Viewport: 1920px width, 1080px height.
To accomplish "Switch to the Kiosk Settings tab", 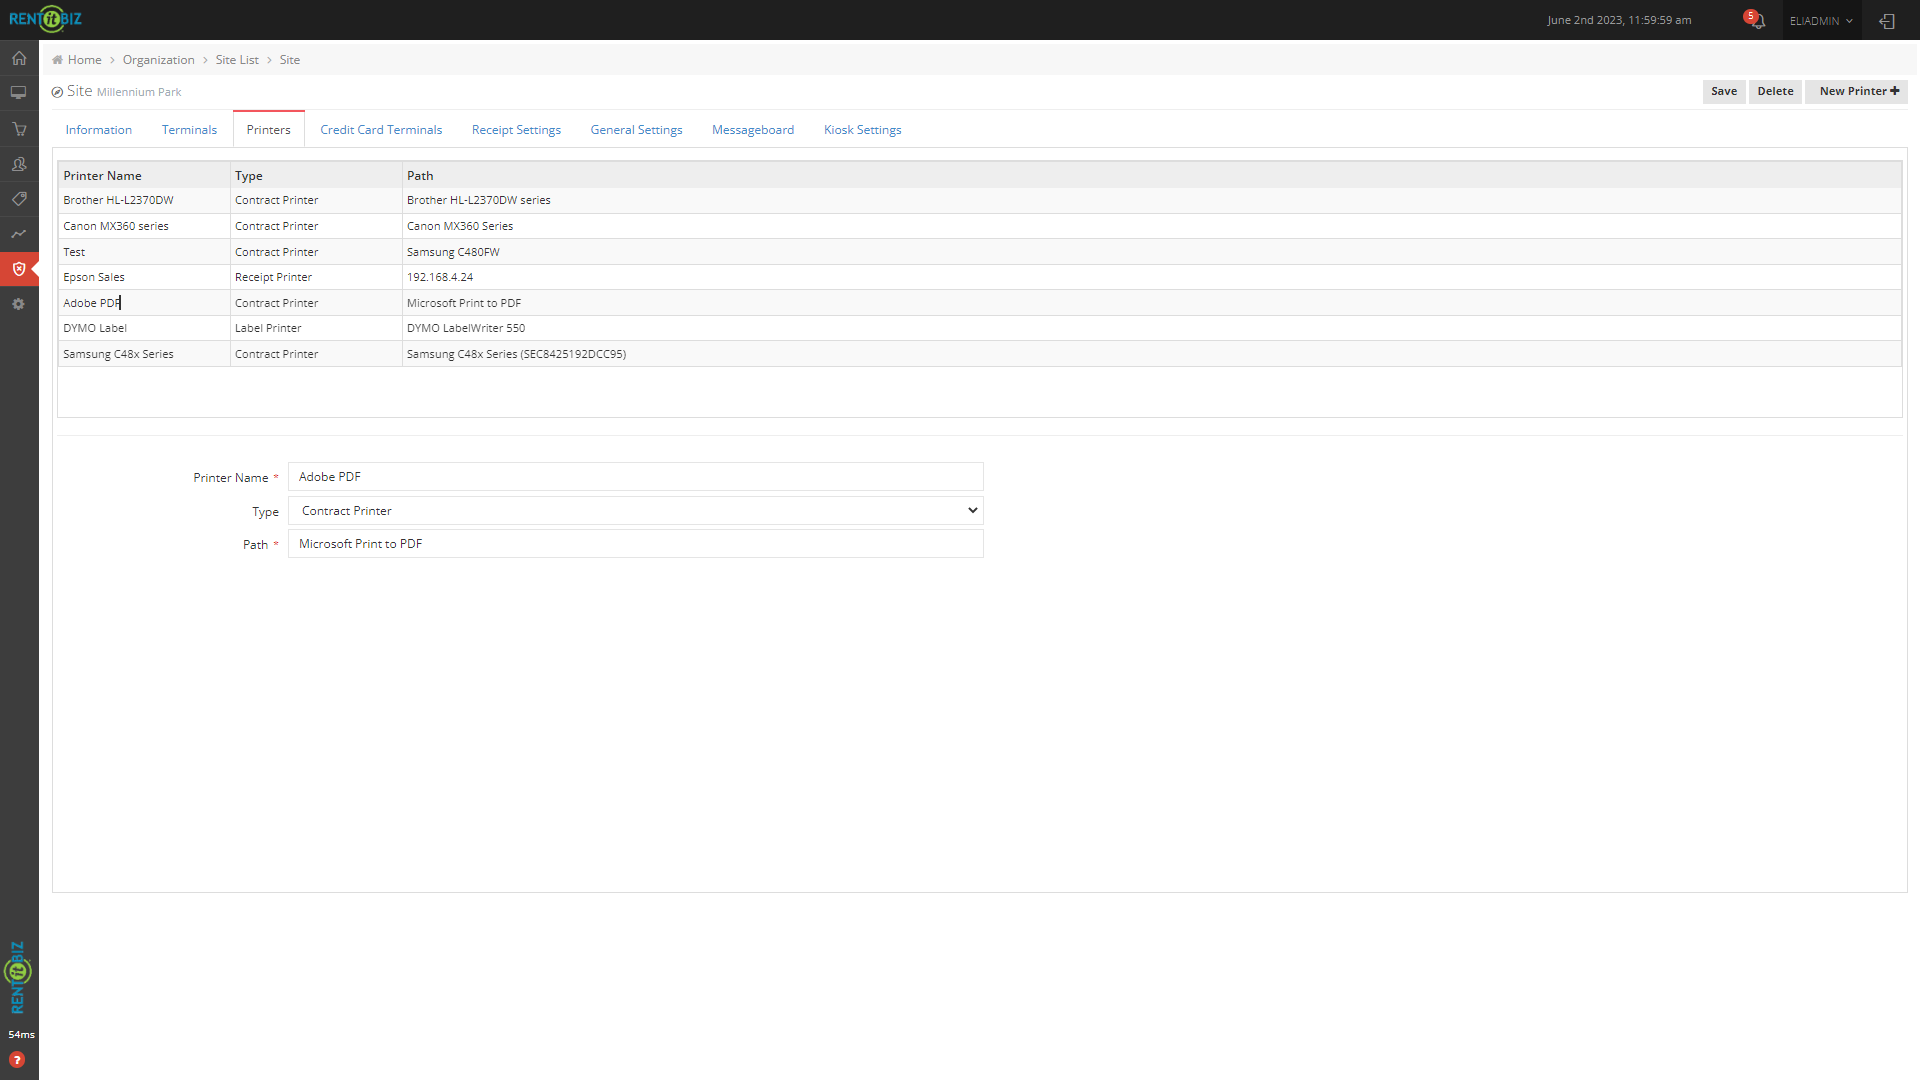I will click(x=862, y=130).
